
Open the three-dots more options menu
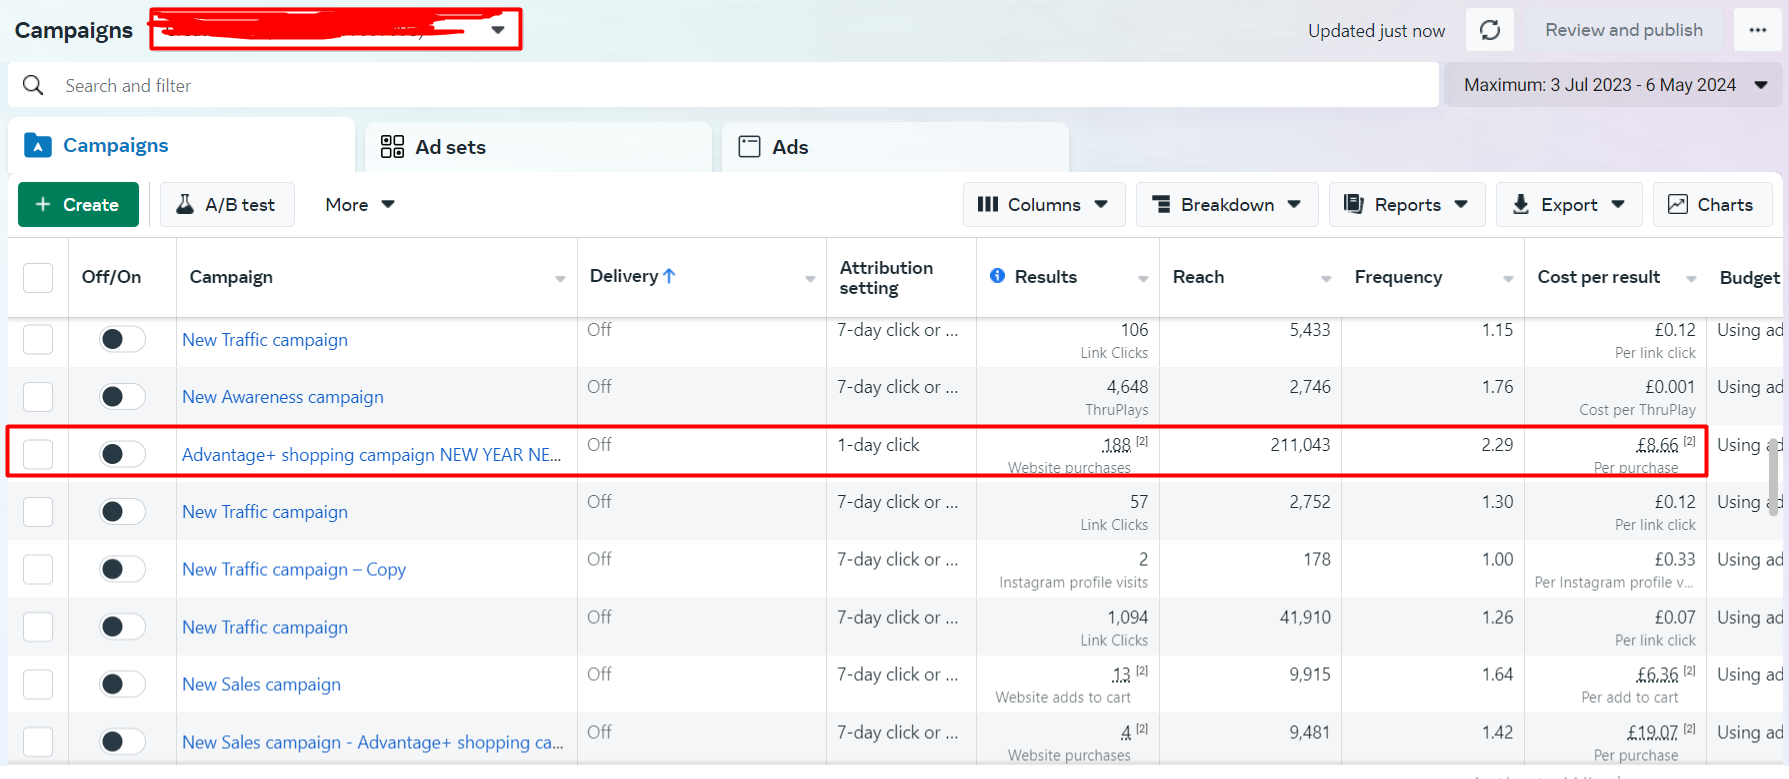tap(1757, 30)
